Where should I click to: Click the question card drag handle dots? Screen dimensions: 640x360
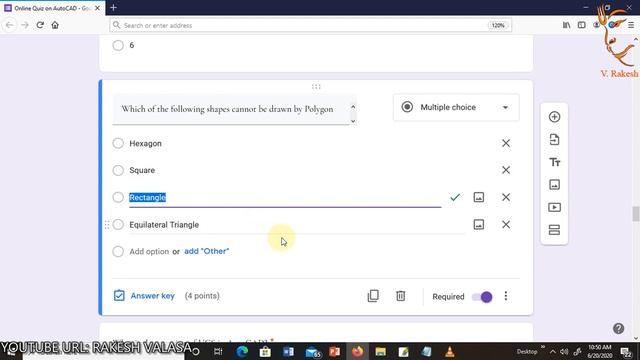(316, 87)
